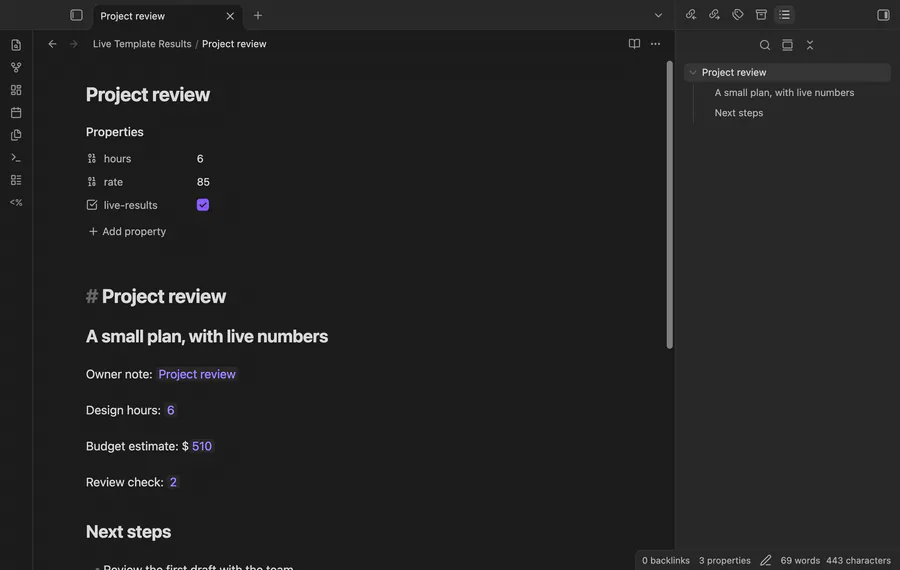Click the Design hours value 6

point(170,410)
